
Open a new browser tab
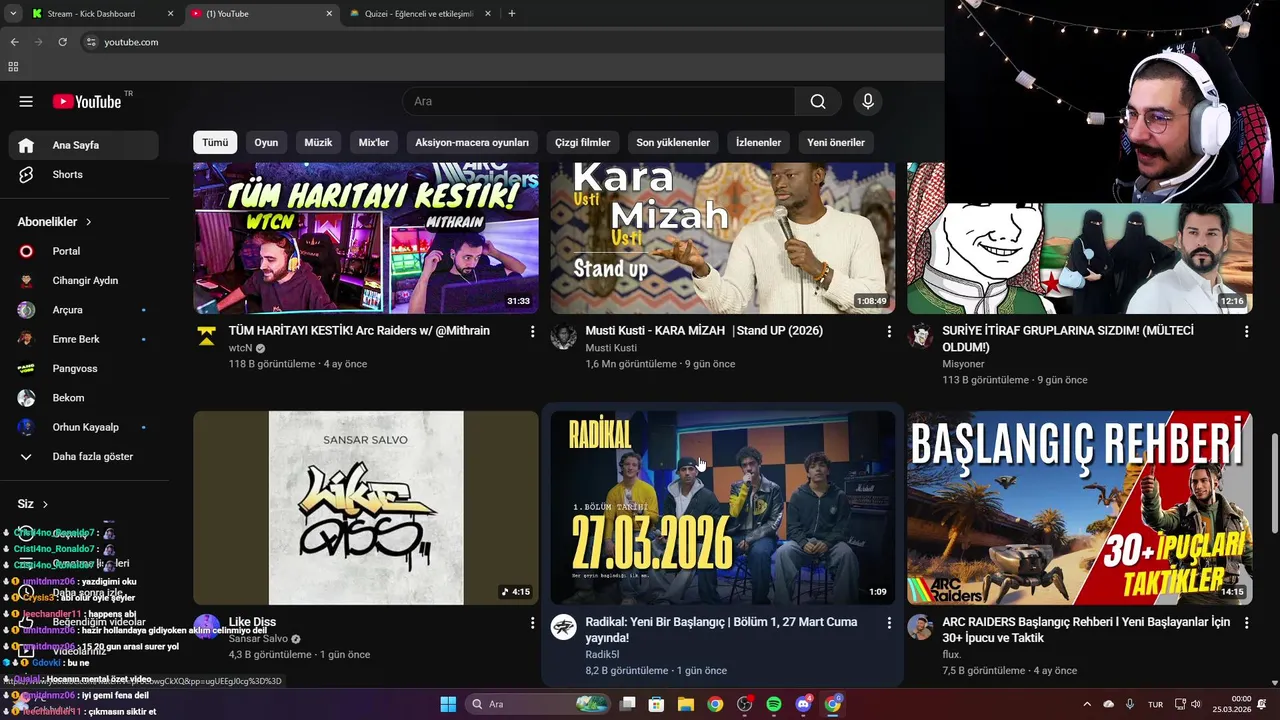tap(512, 14)
